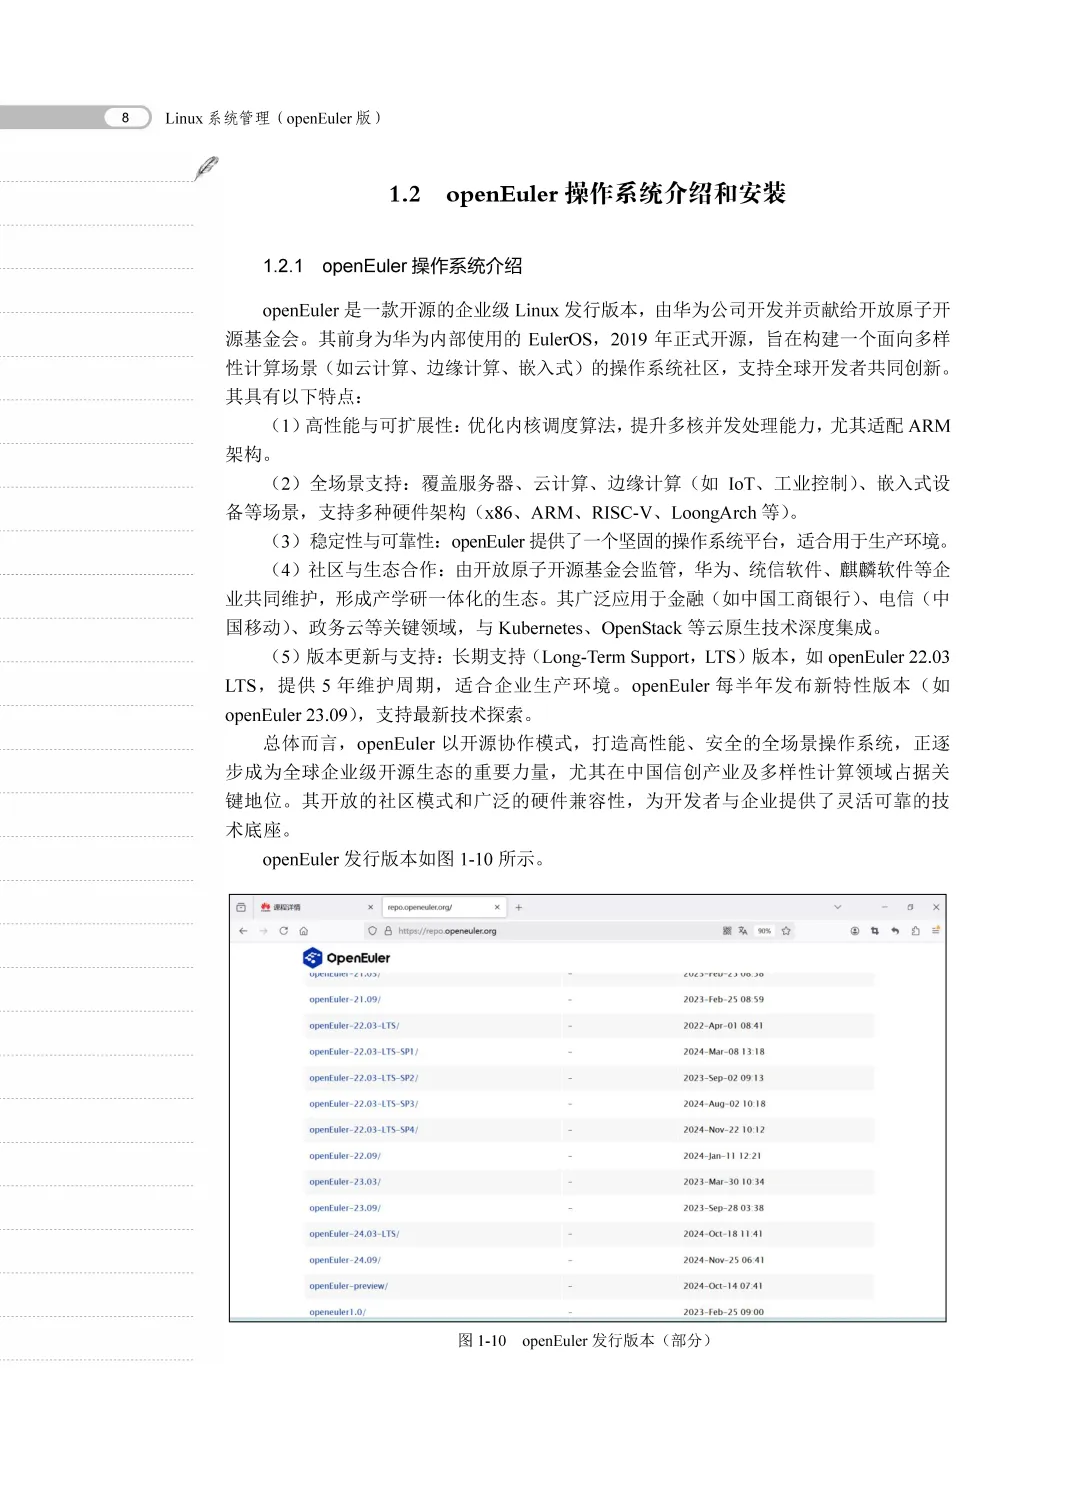Click date 2024-Nov-22 10:12
Viewport: 1080px width, 1491px height.
point(724,1129)
